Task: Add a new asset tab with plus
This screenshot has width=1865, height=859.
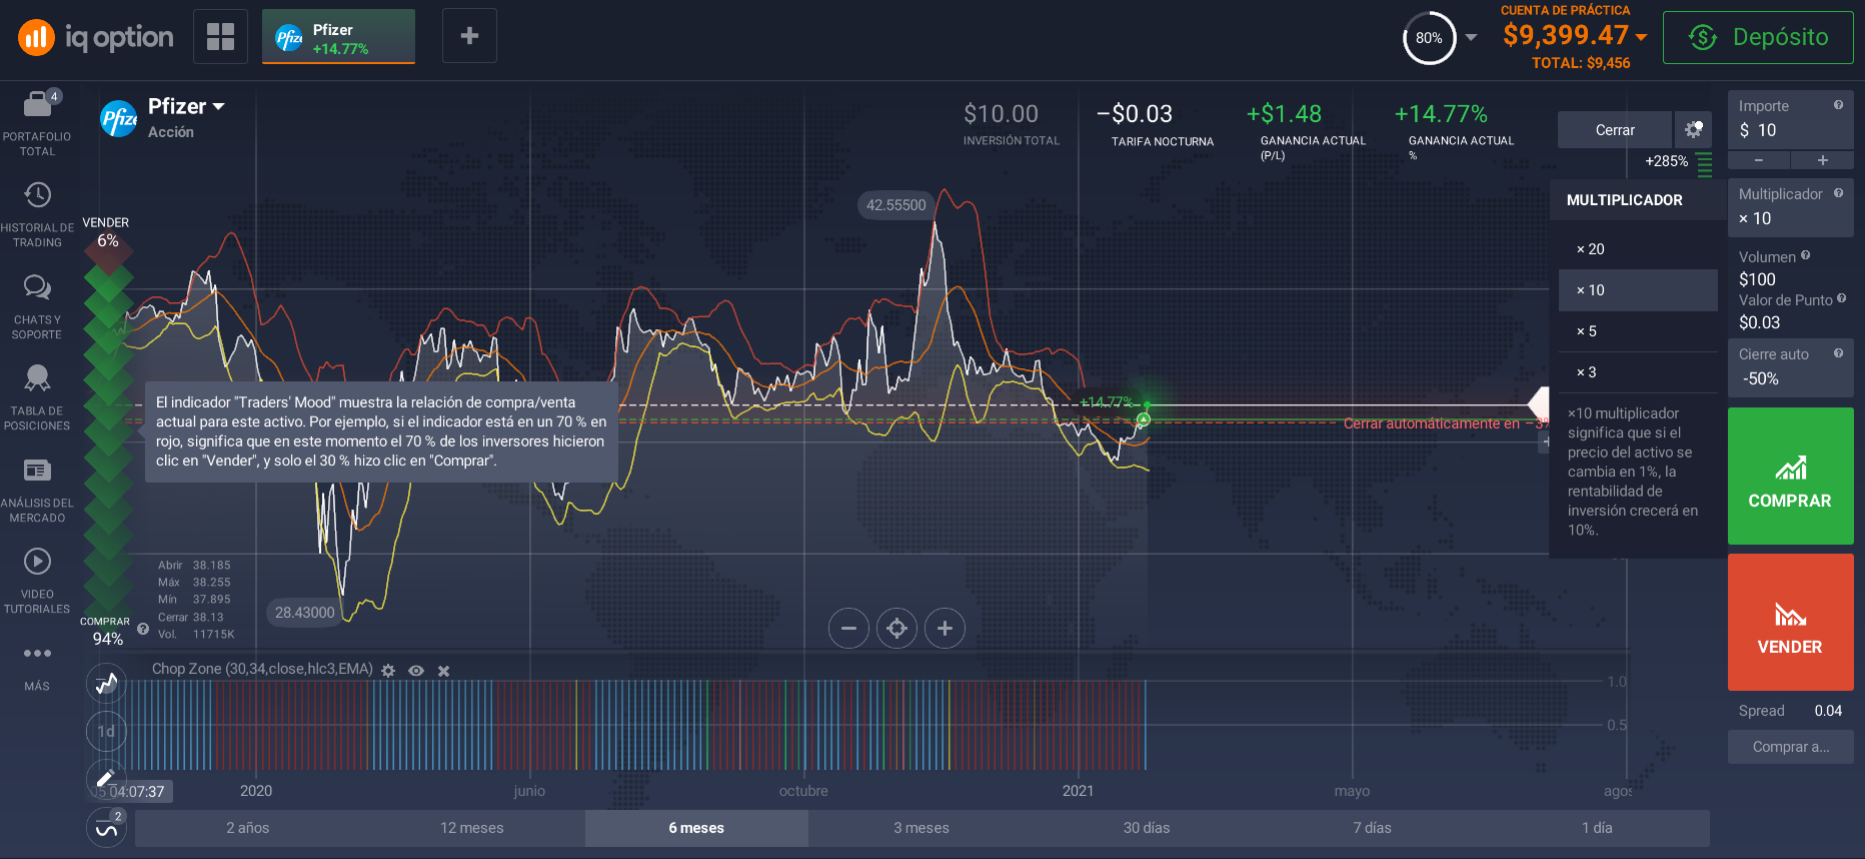Action: point(469,36)
